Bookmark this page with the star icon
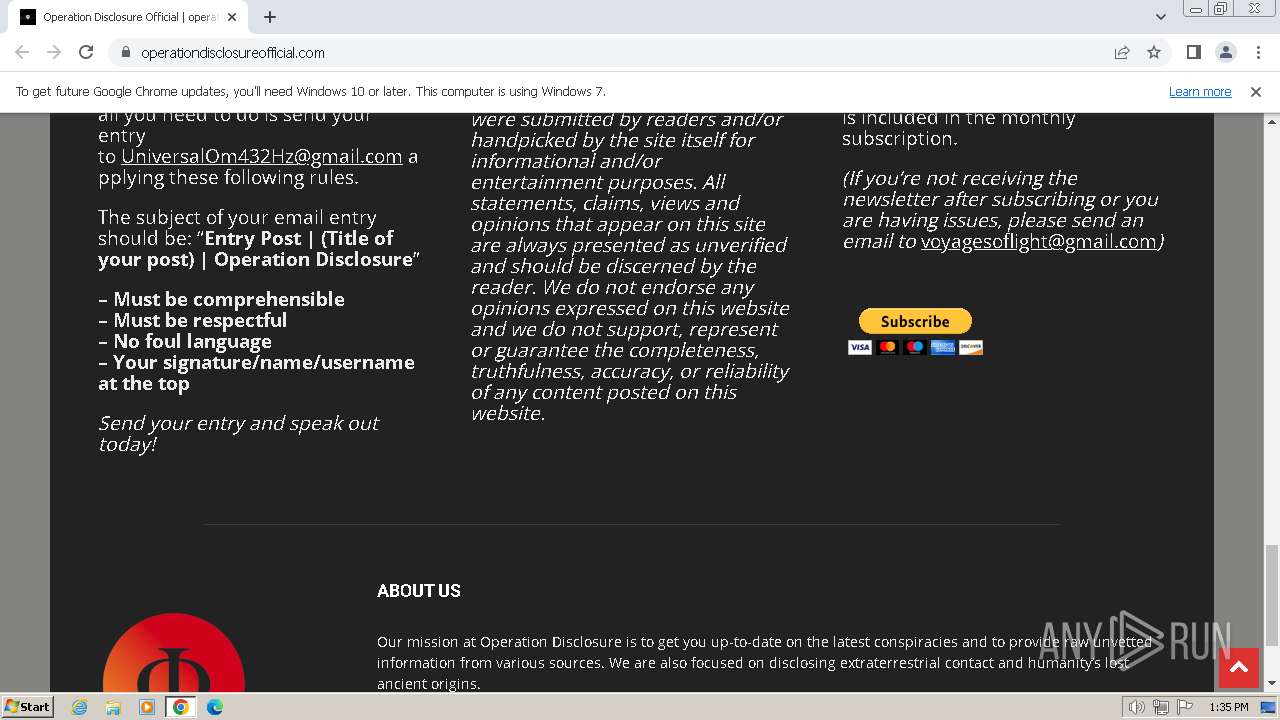 coord(1154,52)
